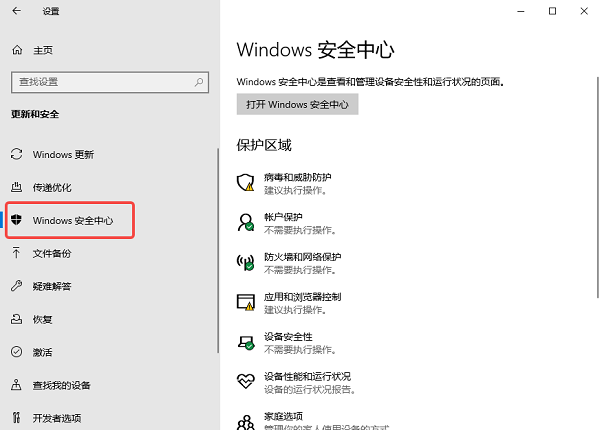Screen dimensions: 600x430
Task: Select 开发者选项 in the sidebar
Action: click(x=57, y=418)
